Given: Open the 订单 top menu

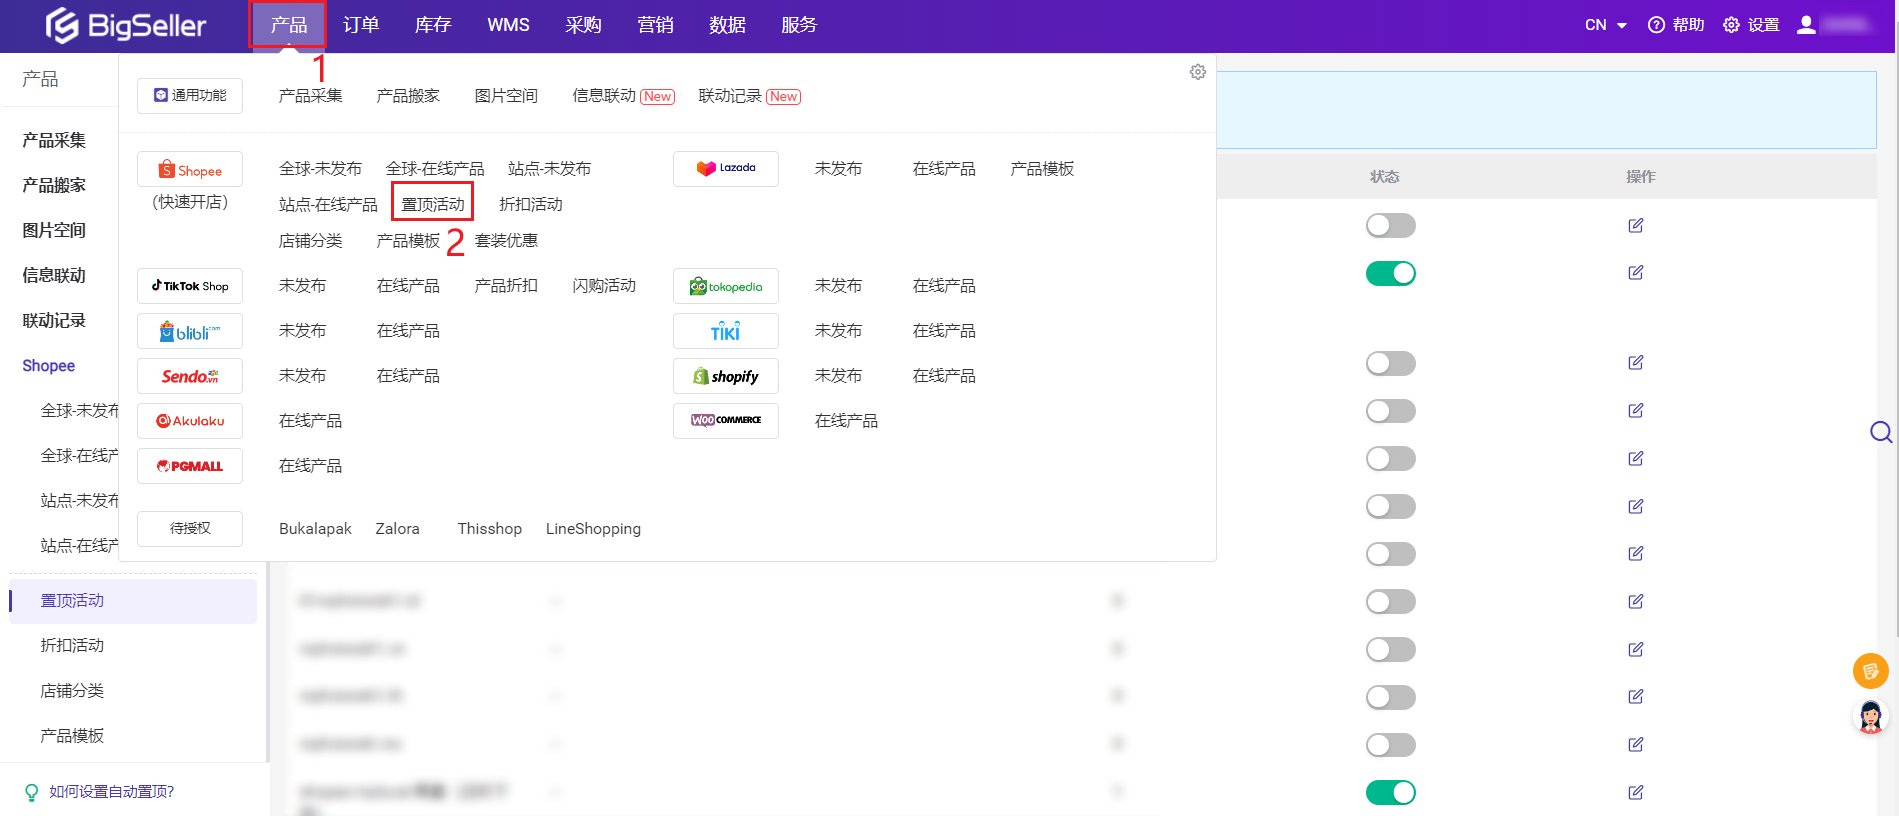Looking at the screenshot, I should point(361,25).
